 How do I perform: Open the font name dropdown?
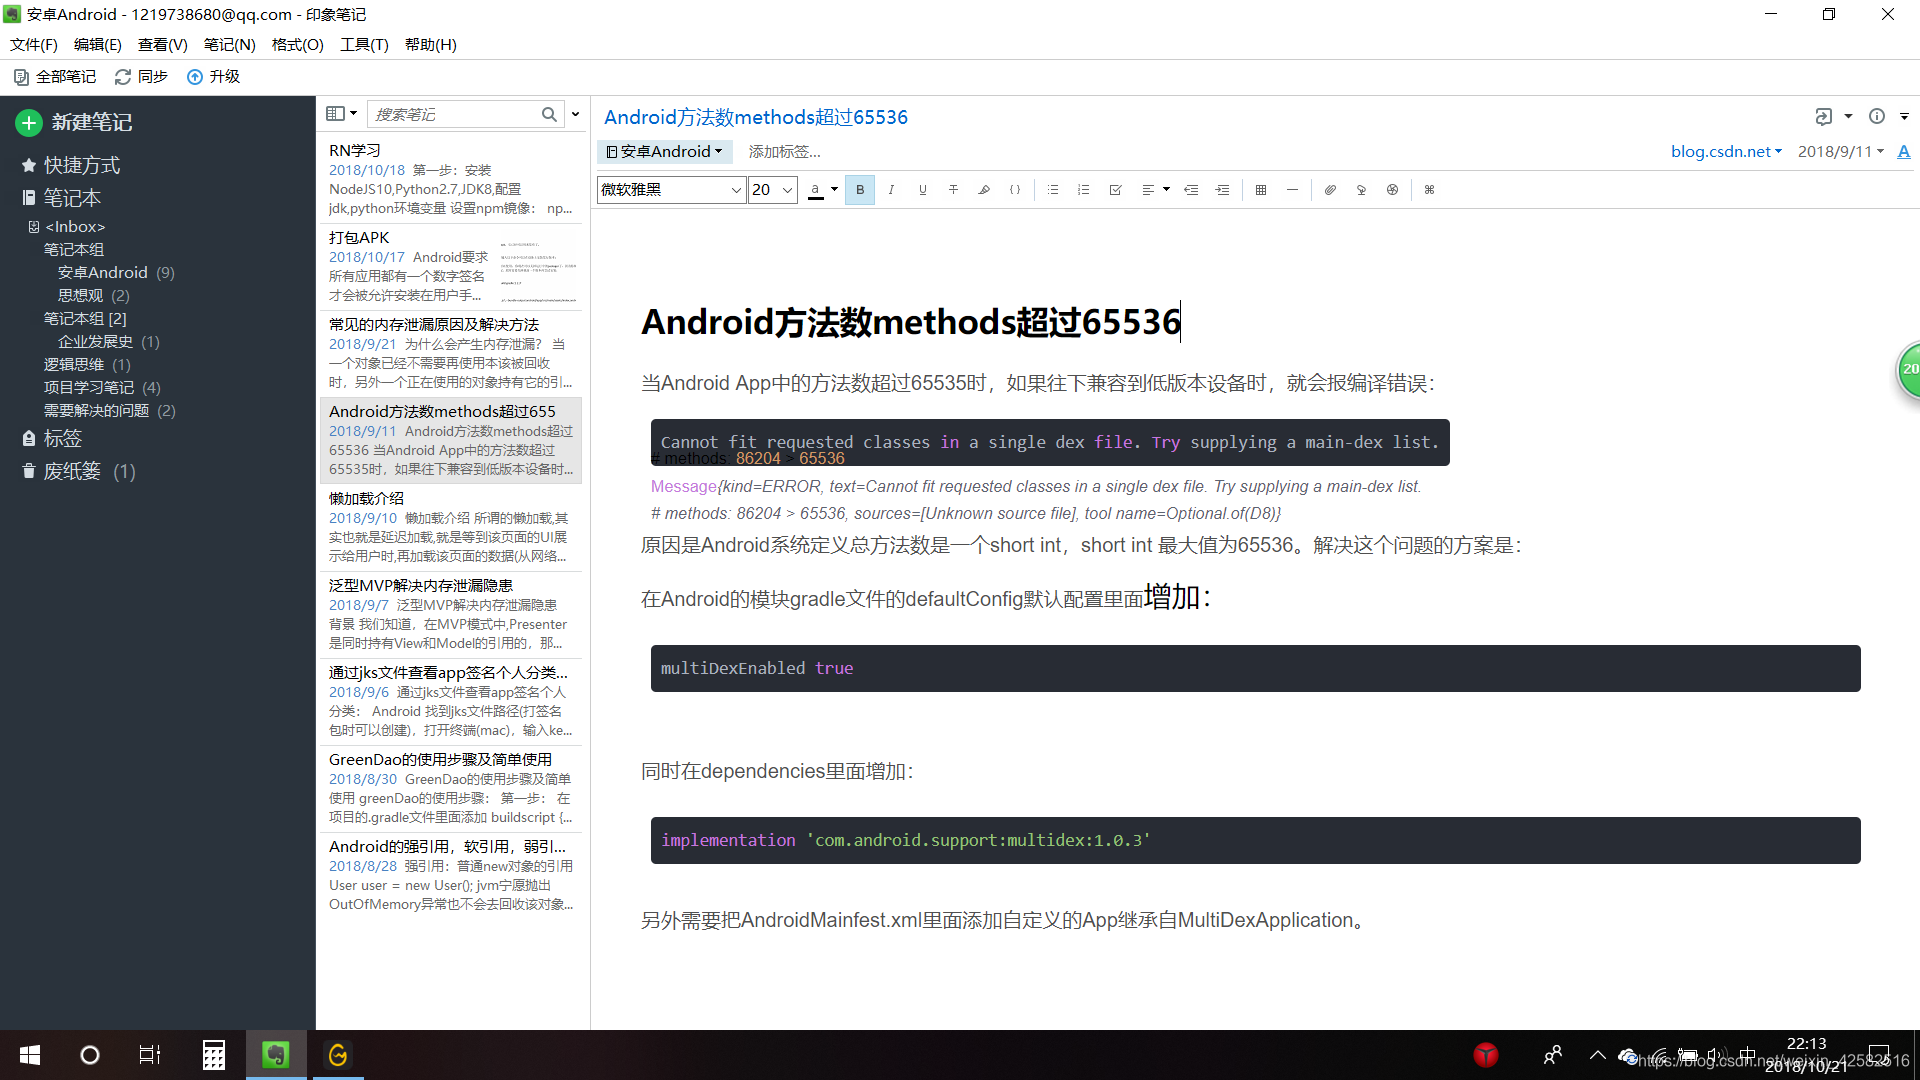(x=736, y=190)
